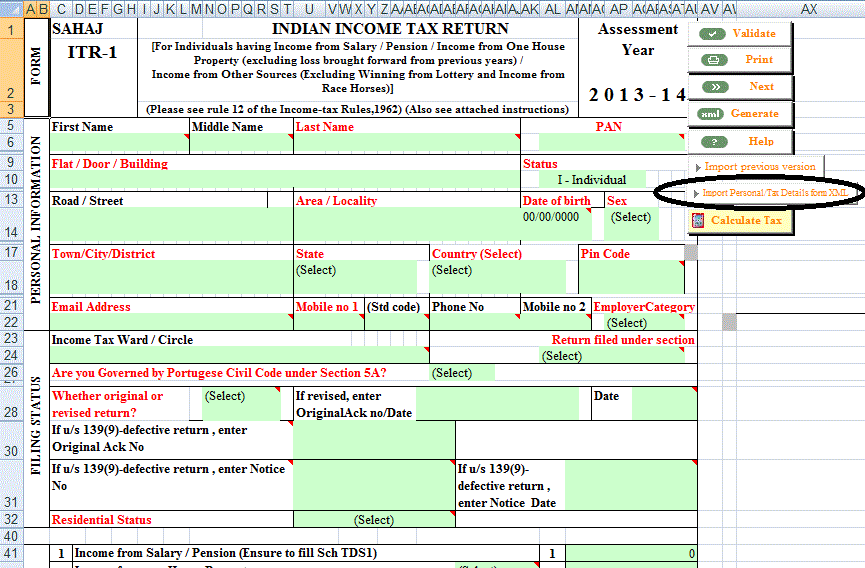Click the Town/City/District input field
Viewport: 865px width, 568px height.
point(172,277)
